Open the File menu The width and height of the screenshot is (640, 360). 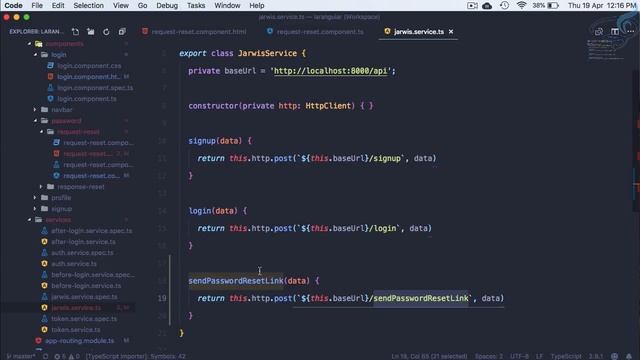37,5
